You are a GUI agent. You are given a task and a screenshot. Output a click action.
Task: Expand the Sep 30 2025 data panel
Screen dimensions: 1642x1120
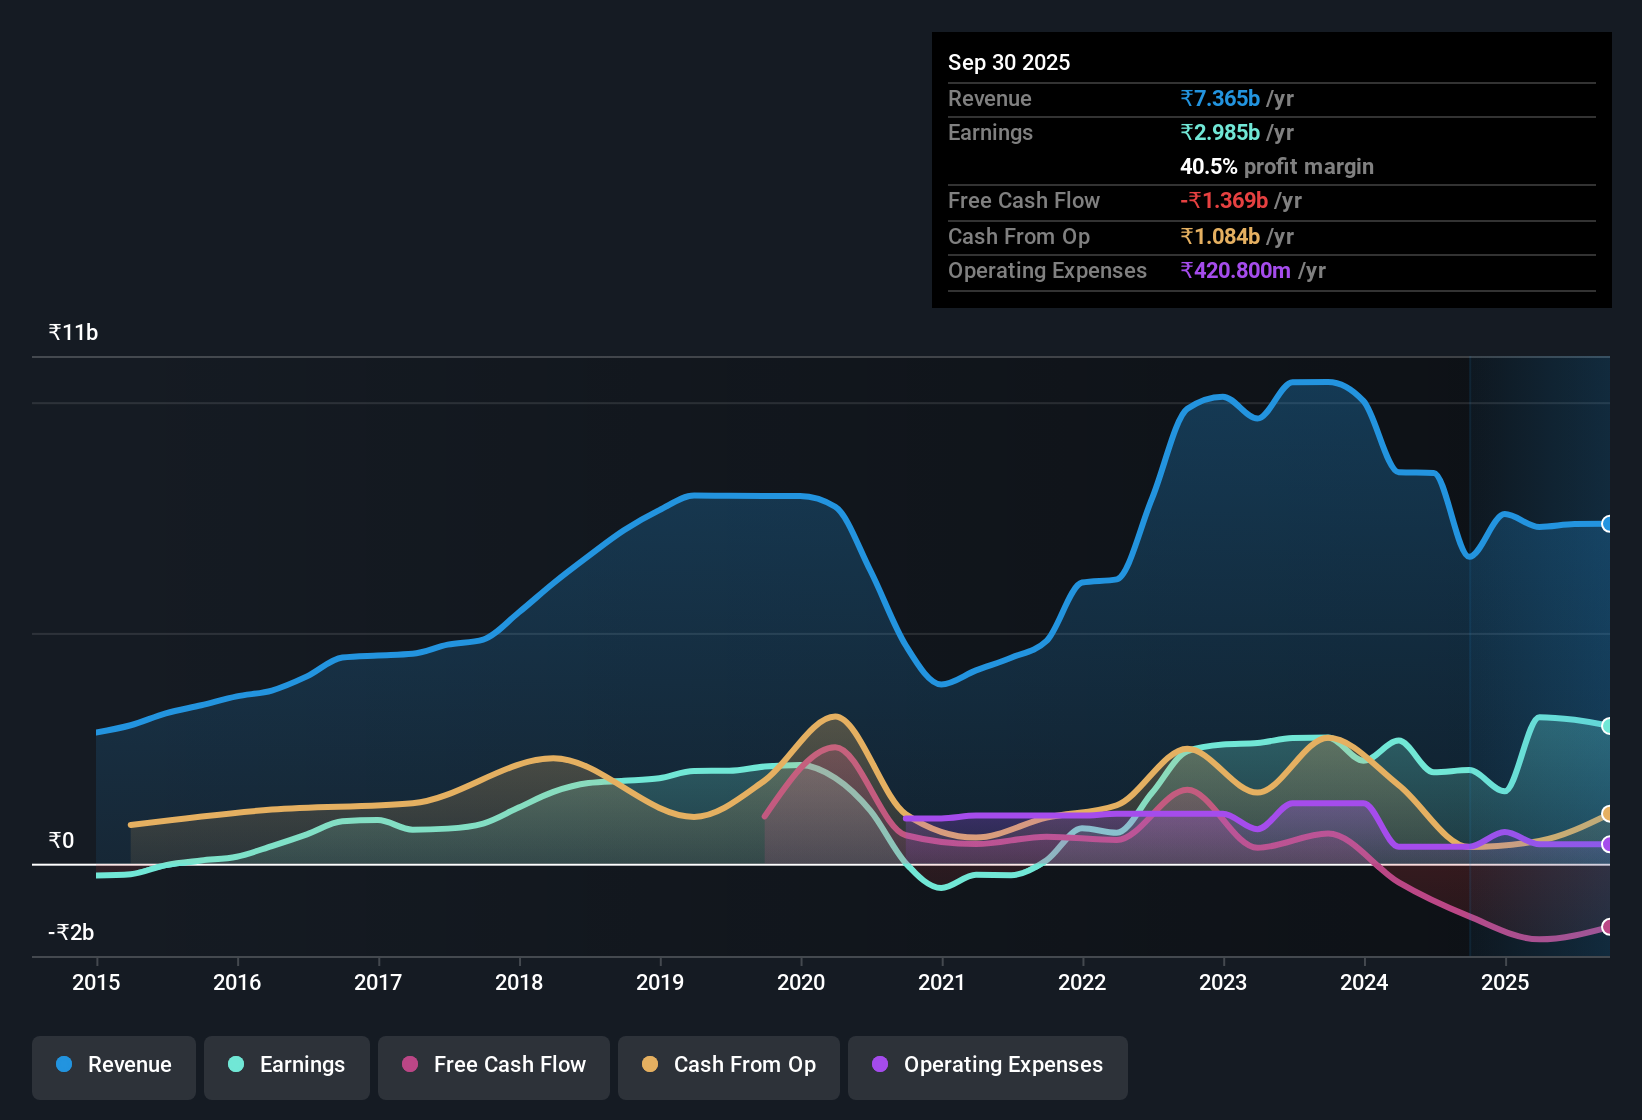coord(1009,62)
